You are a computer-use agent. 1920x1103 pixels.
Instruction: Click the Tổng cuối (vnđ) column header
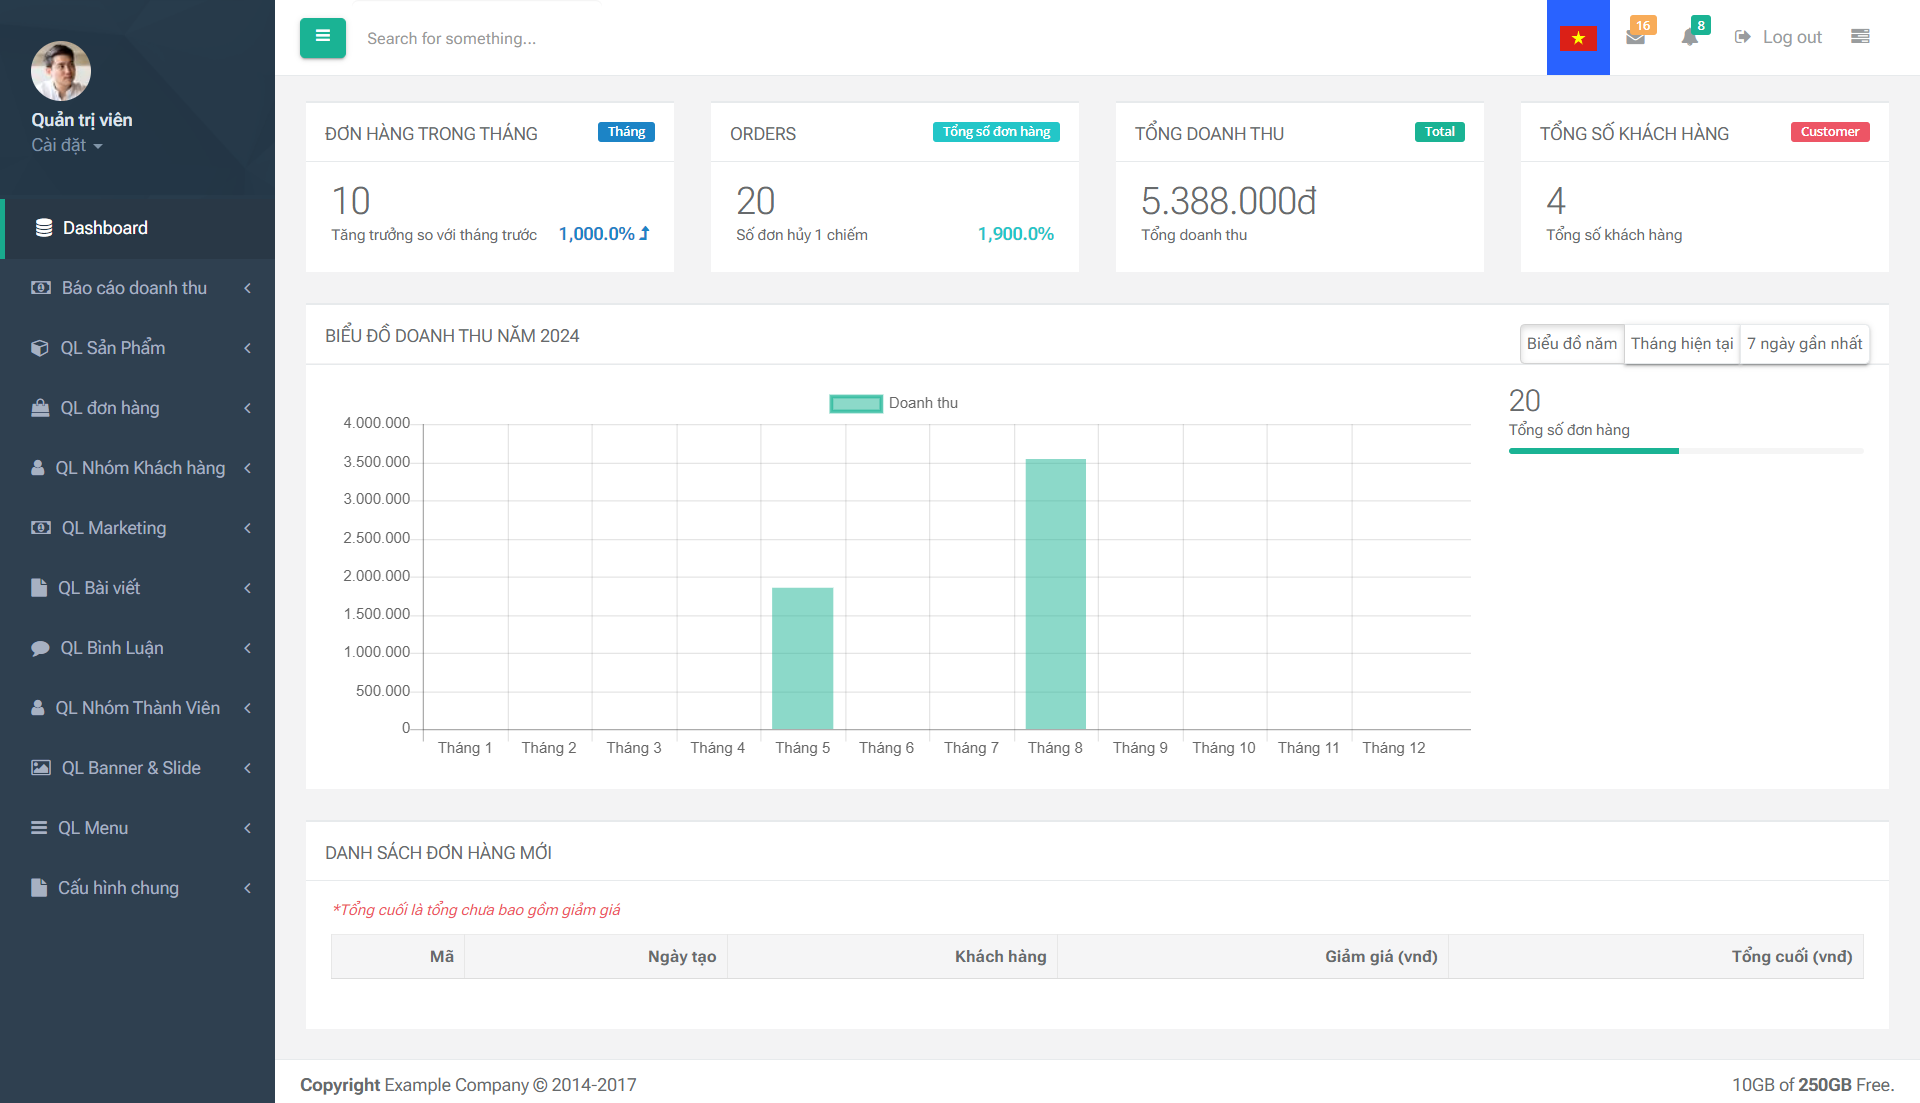(1656, 957)
